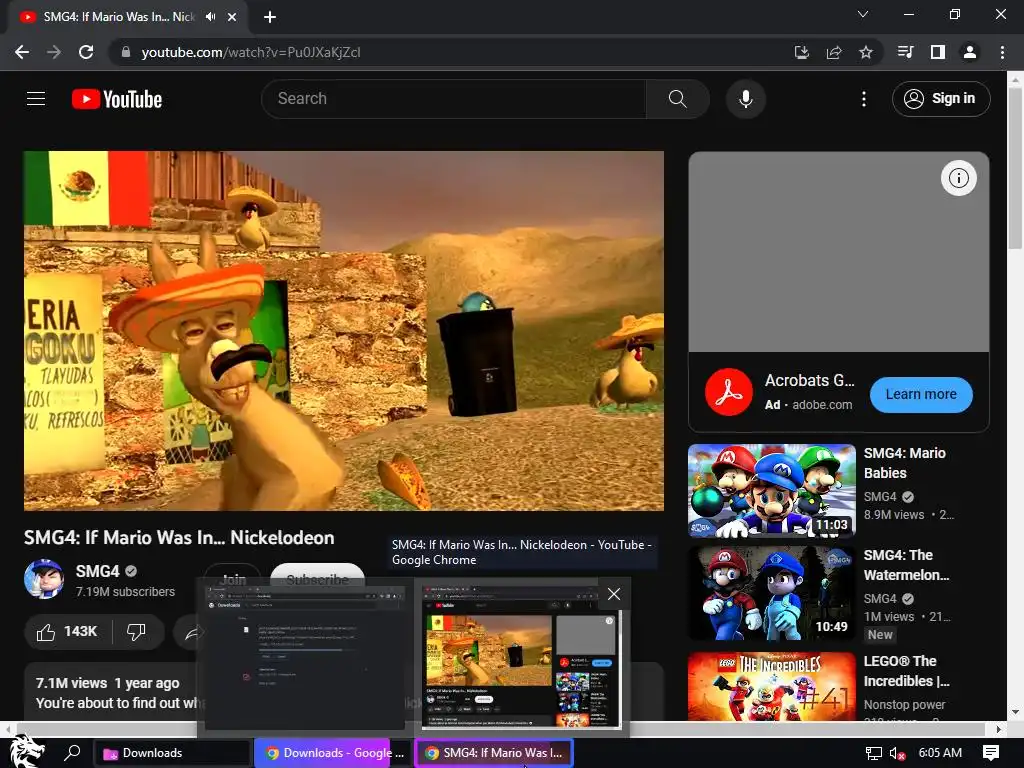
Task: Click the address bar URL
Action: click(x=251, y=52)
